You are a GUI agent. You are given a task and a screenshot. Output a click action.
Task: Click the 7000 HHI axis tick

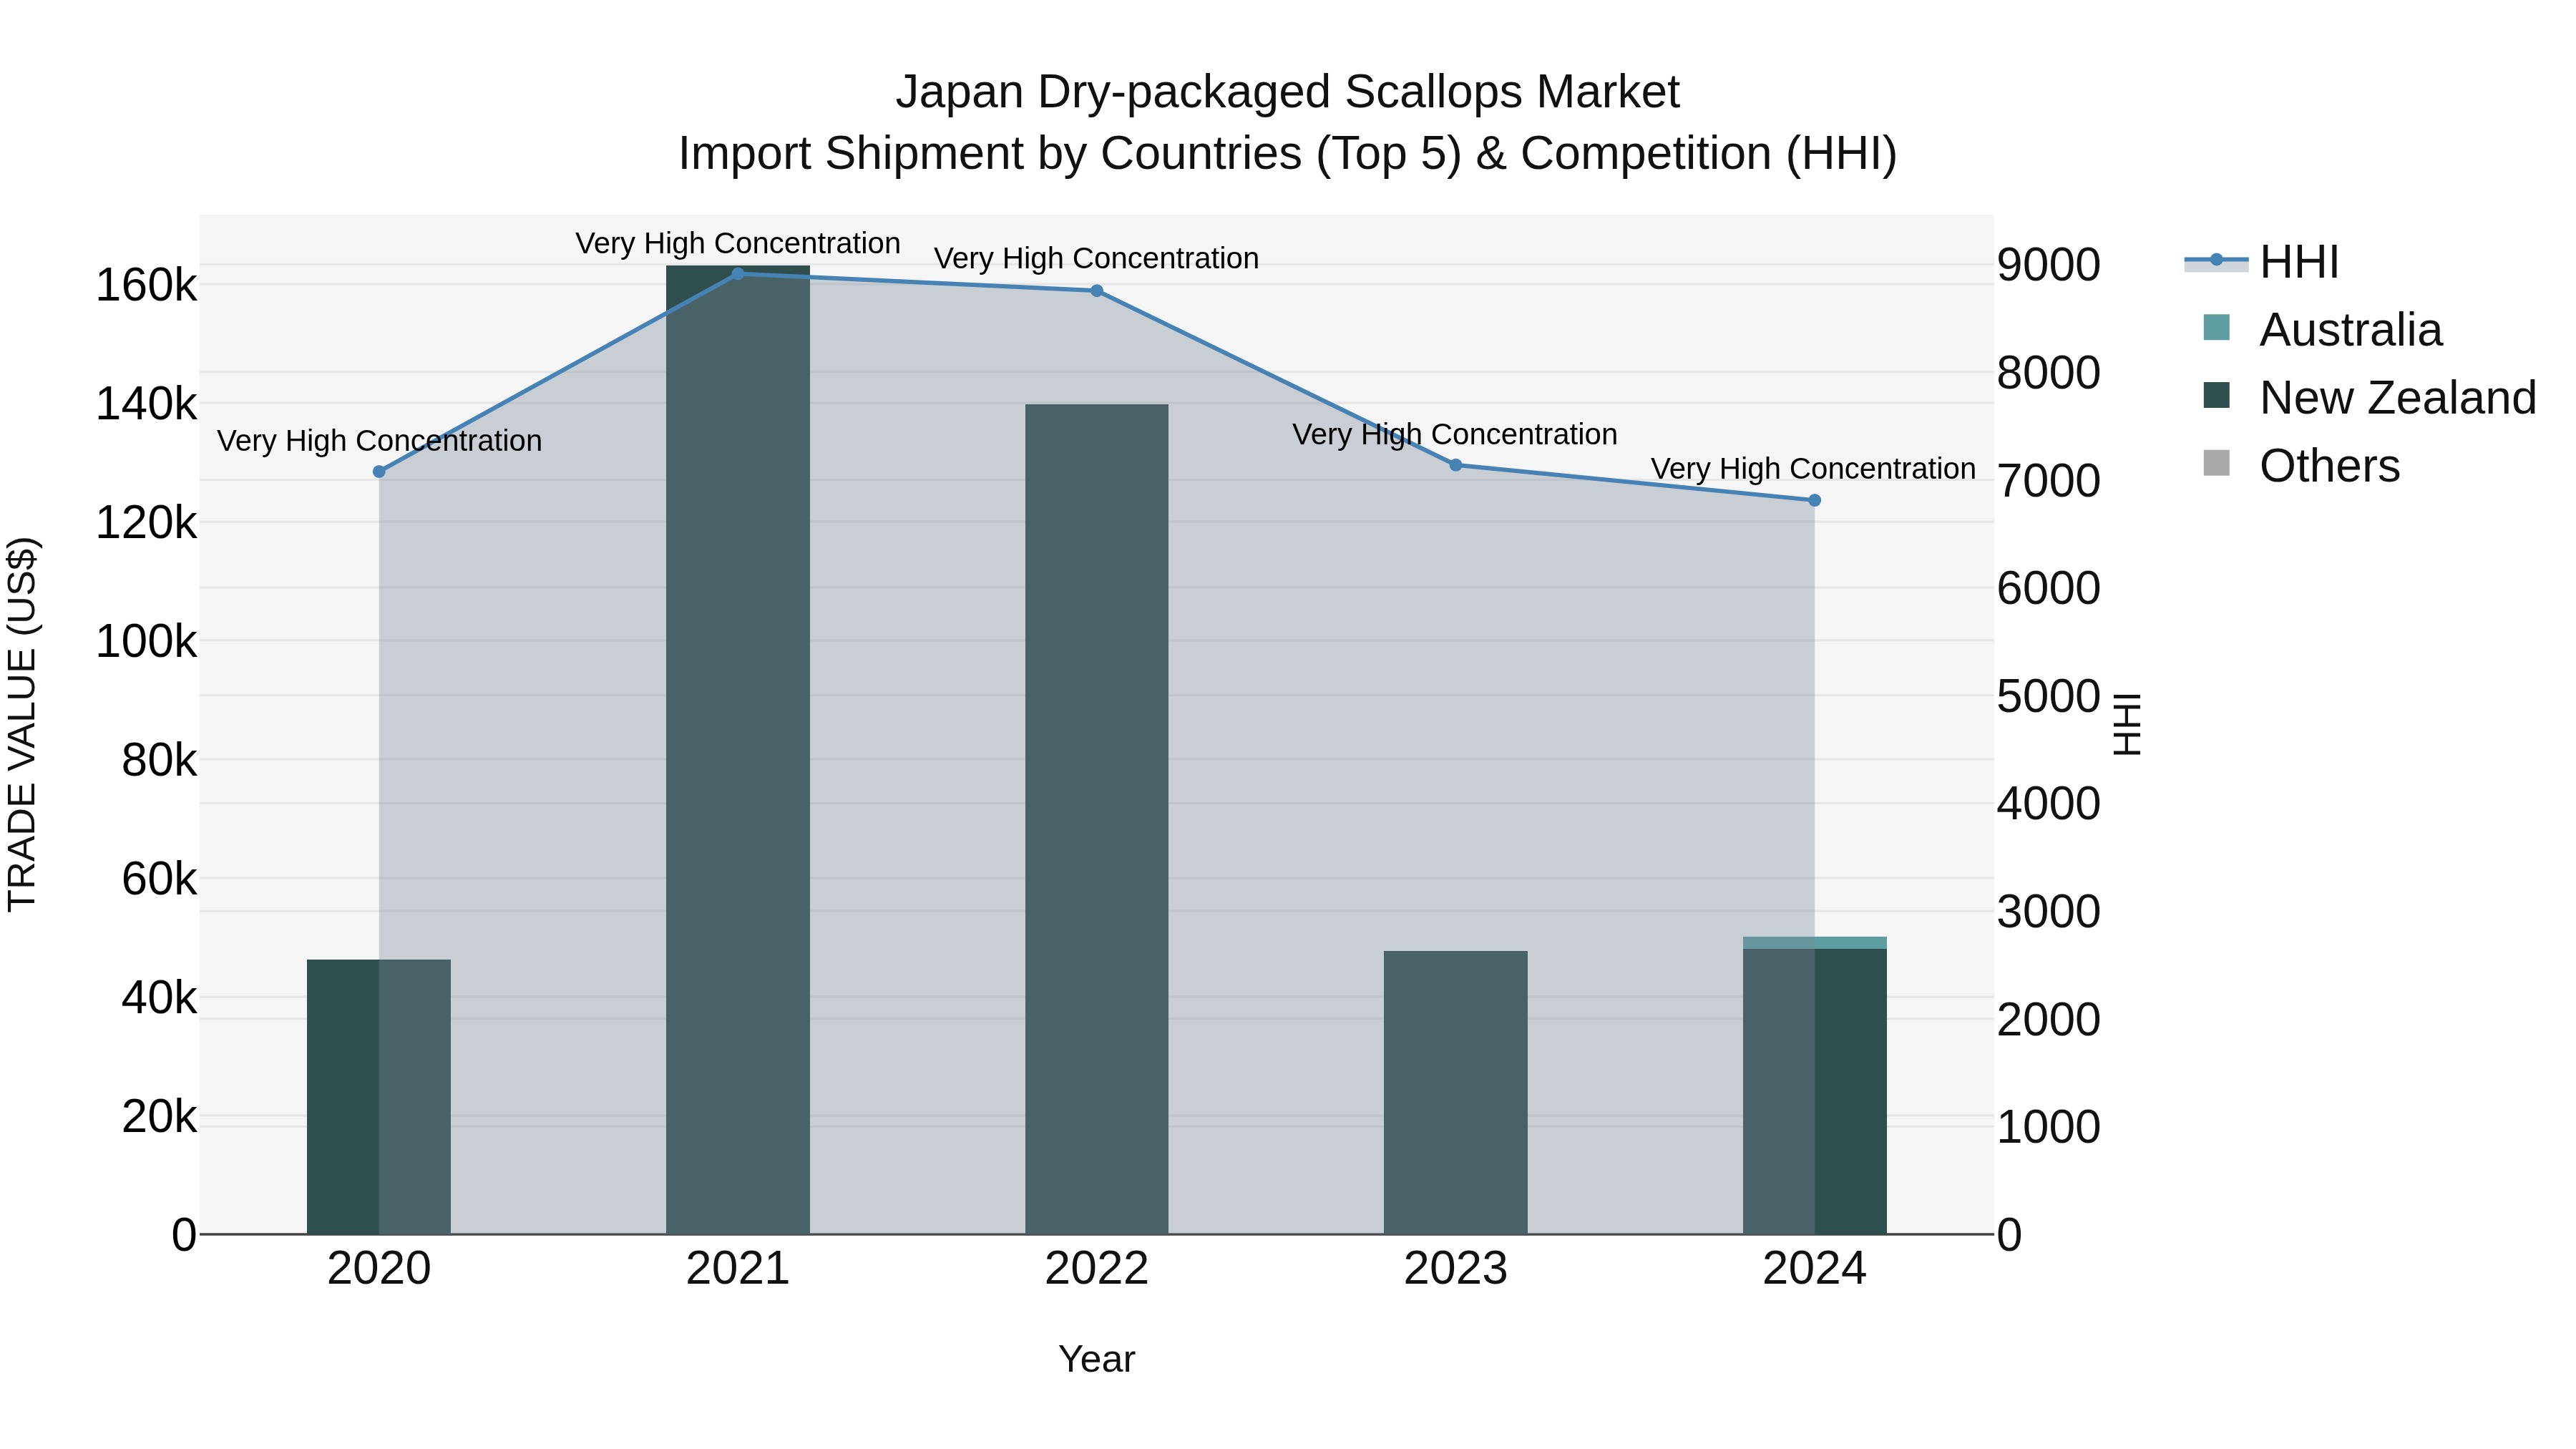click(2049, 481)
